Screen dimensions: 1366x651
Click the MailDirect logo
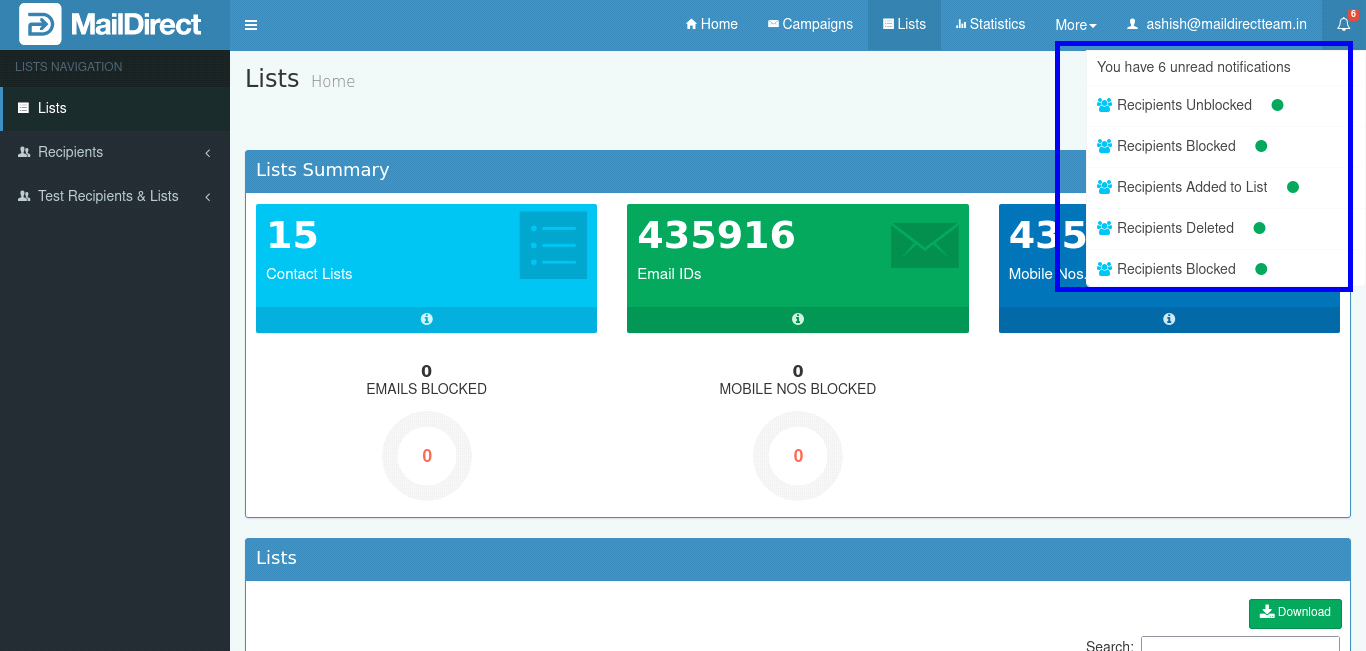[111, 25]
